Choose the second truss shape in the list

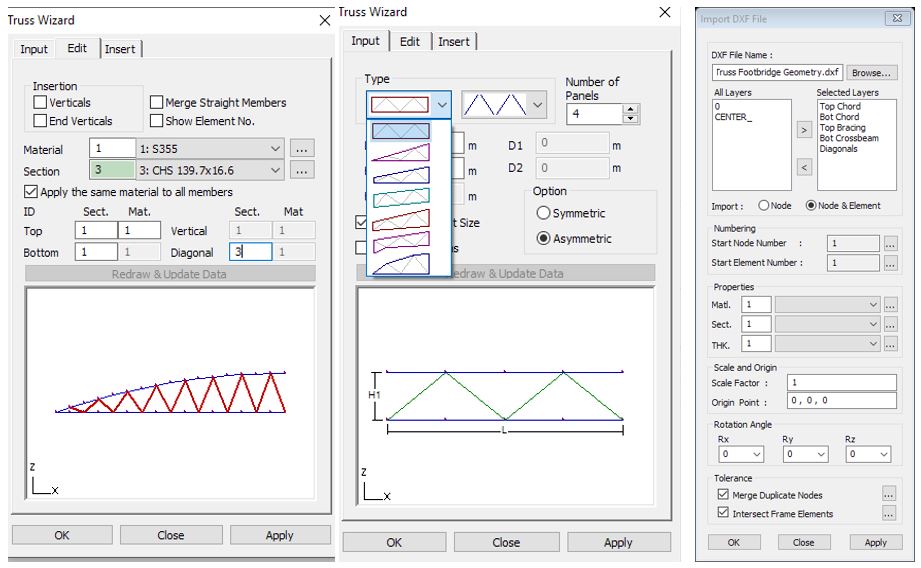pos(401,153)
